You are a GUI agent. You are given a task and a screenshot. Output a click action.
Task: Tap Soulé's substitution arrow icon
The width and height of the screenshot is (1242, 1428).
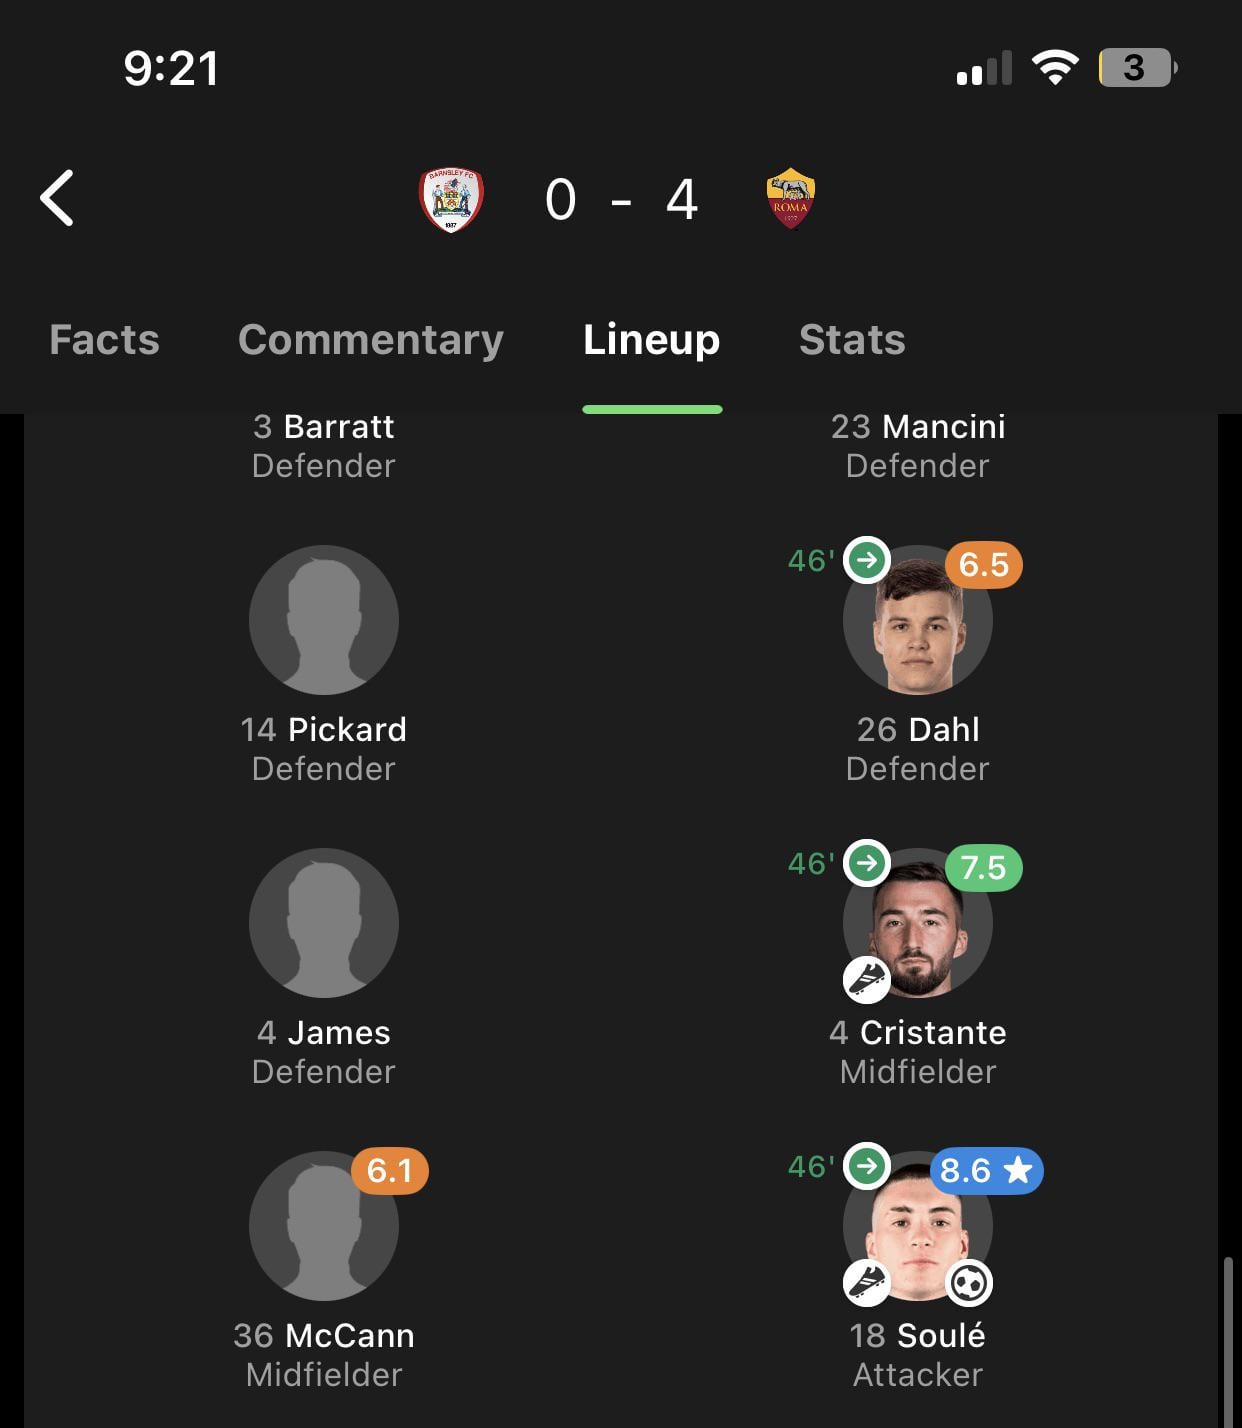pyautogui.click(x=867, y=1166)
